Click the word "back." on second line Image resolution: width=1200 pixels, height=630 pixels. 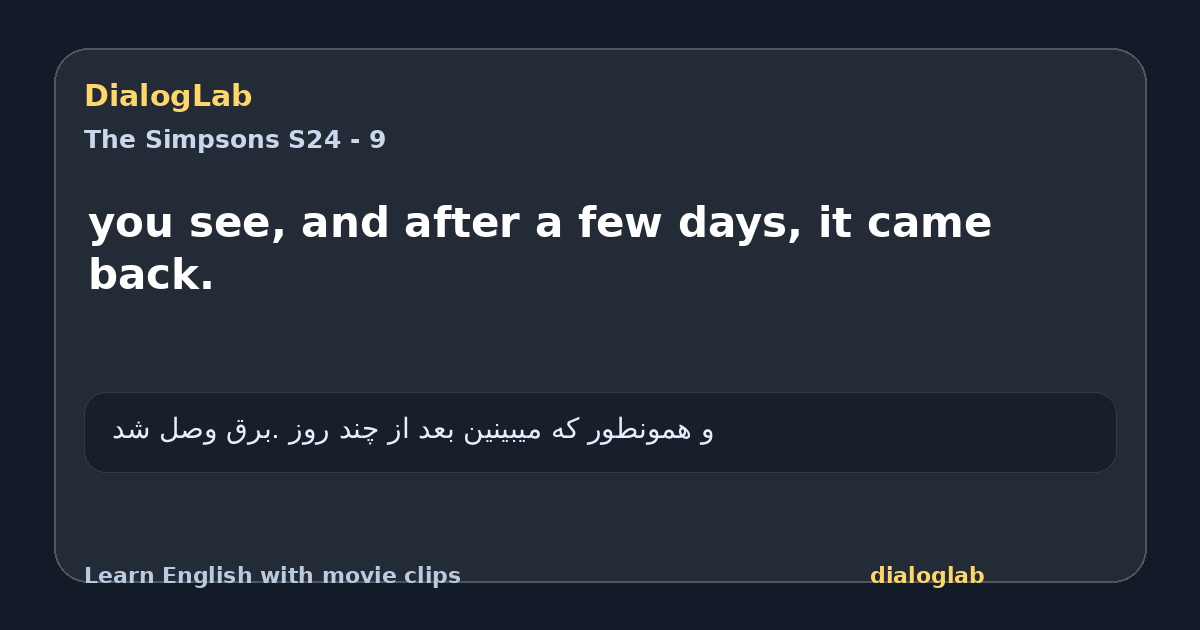coord(151,275)
